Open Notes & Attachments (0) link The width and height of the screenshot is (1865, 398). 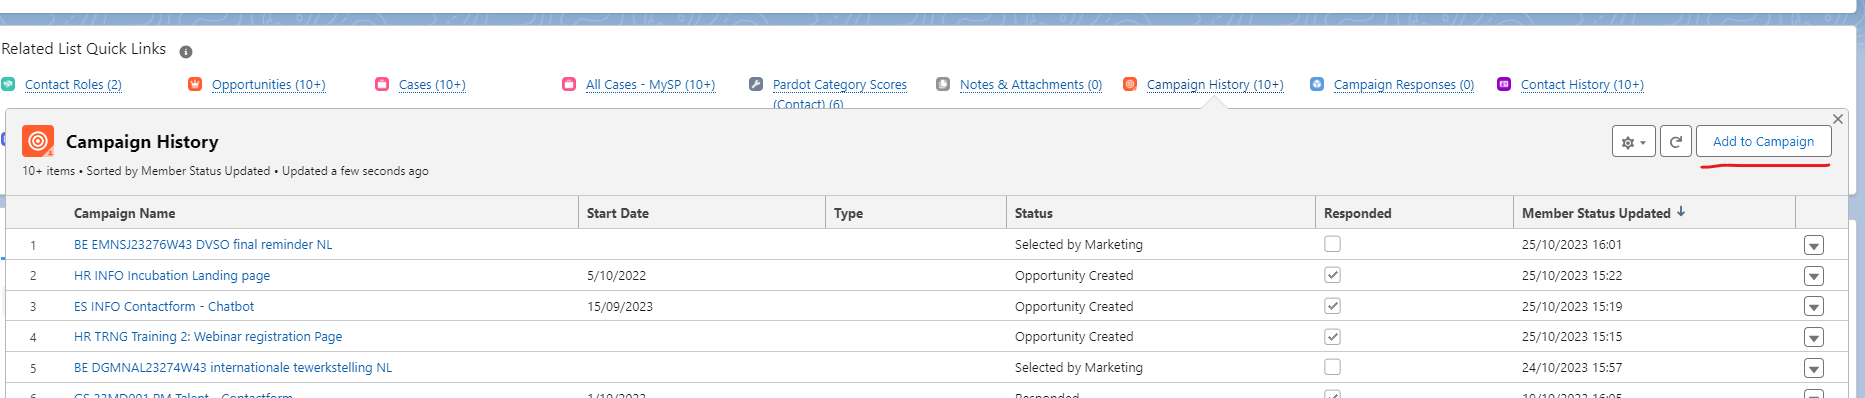point(1031,85)
